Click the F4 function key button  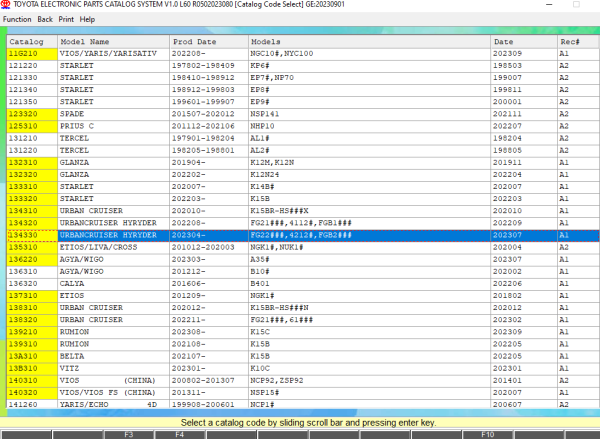click(x=179, y=434)
